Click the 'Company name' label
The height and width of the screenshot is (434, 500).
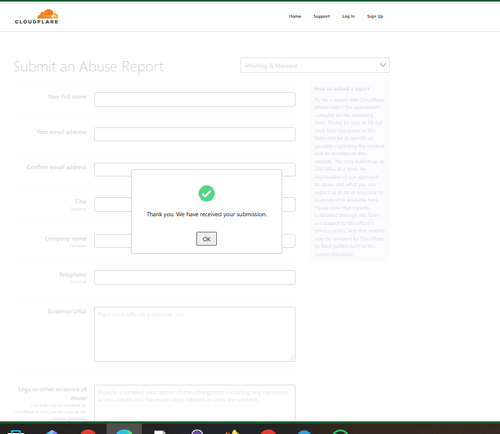(66, 239)
